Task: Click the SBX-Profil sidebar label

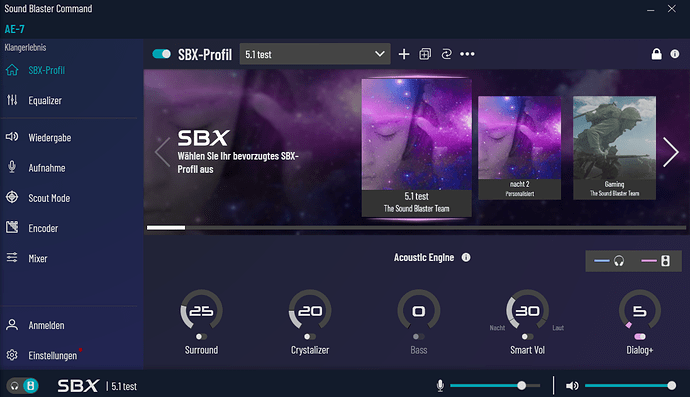Action: point(47,70)
